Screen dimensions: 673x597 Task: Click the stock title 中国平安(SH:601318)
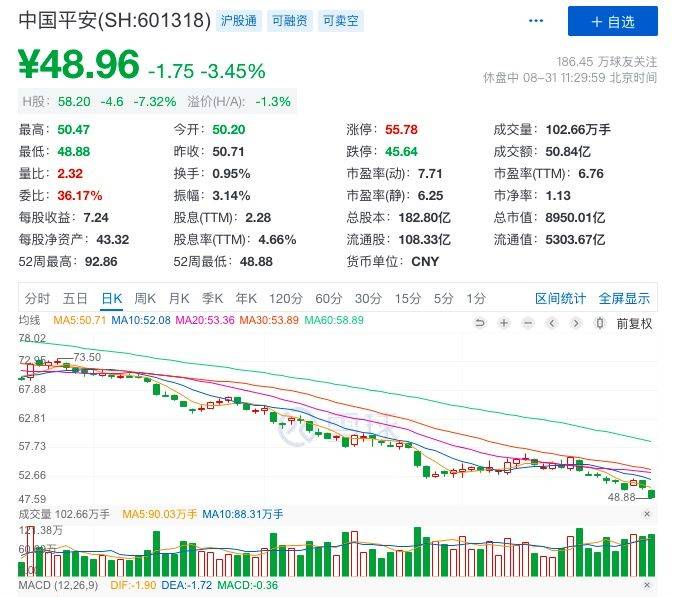(115, 20)
